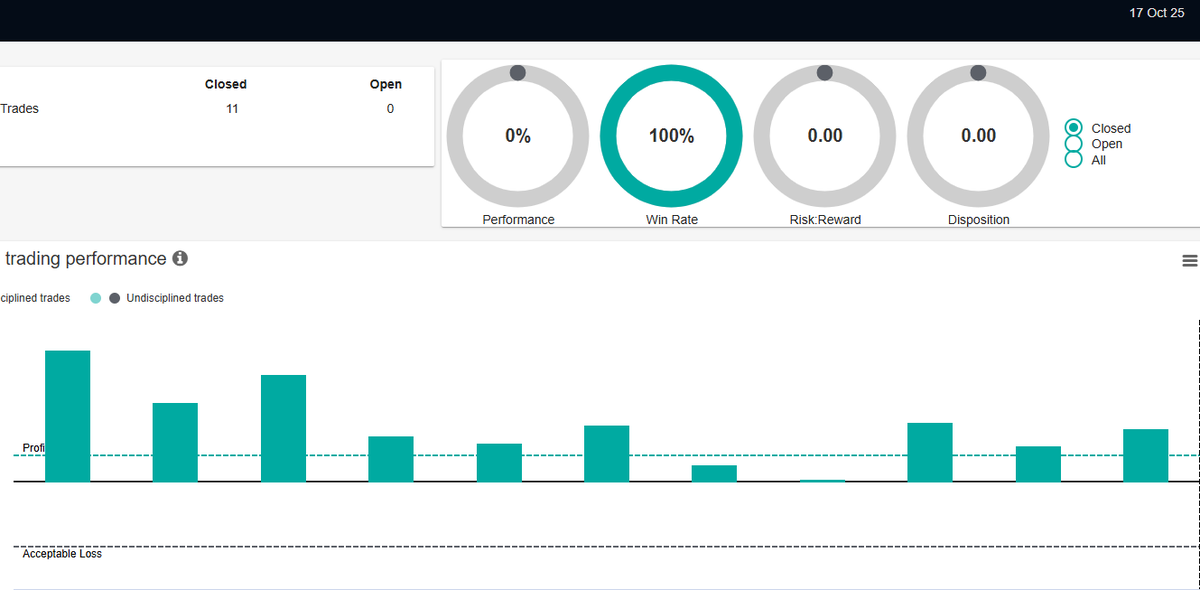Click the Closed column header
The image size is (1200, 590).
(226, 85)
